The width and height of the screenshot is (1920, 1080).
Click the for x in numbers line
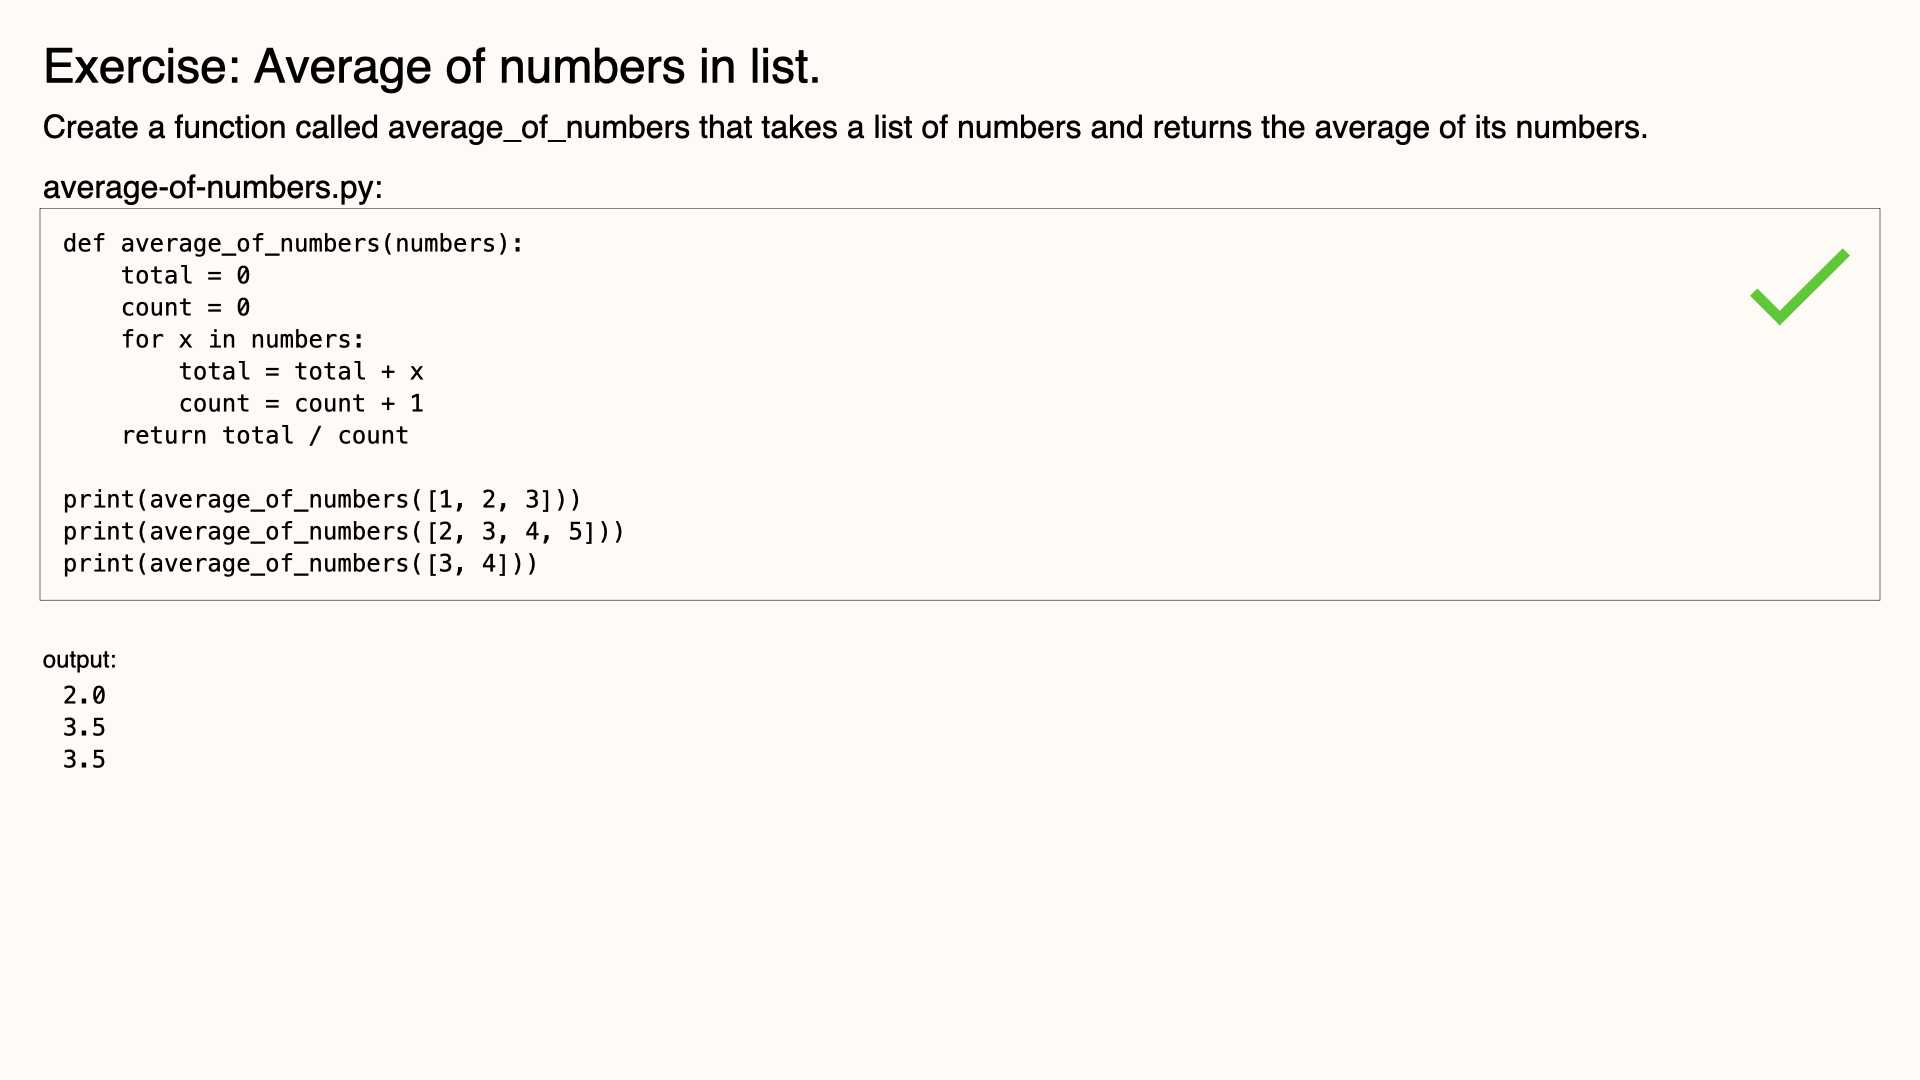(243, 340)
